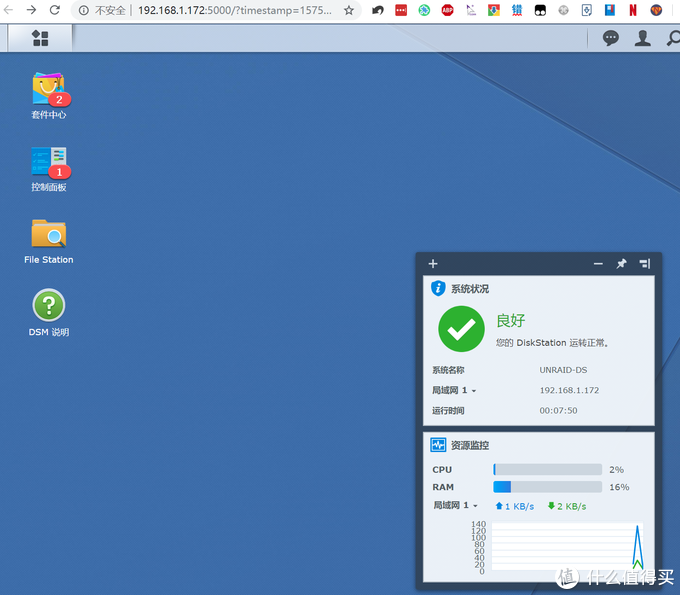Image resolution: width=680 pixels, height=595 pixels.
Task: Click system name value UNRAID-DS
Action: [563, 370]
